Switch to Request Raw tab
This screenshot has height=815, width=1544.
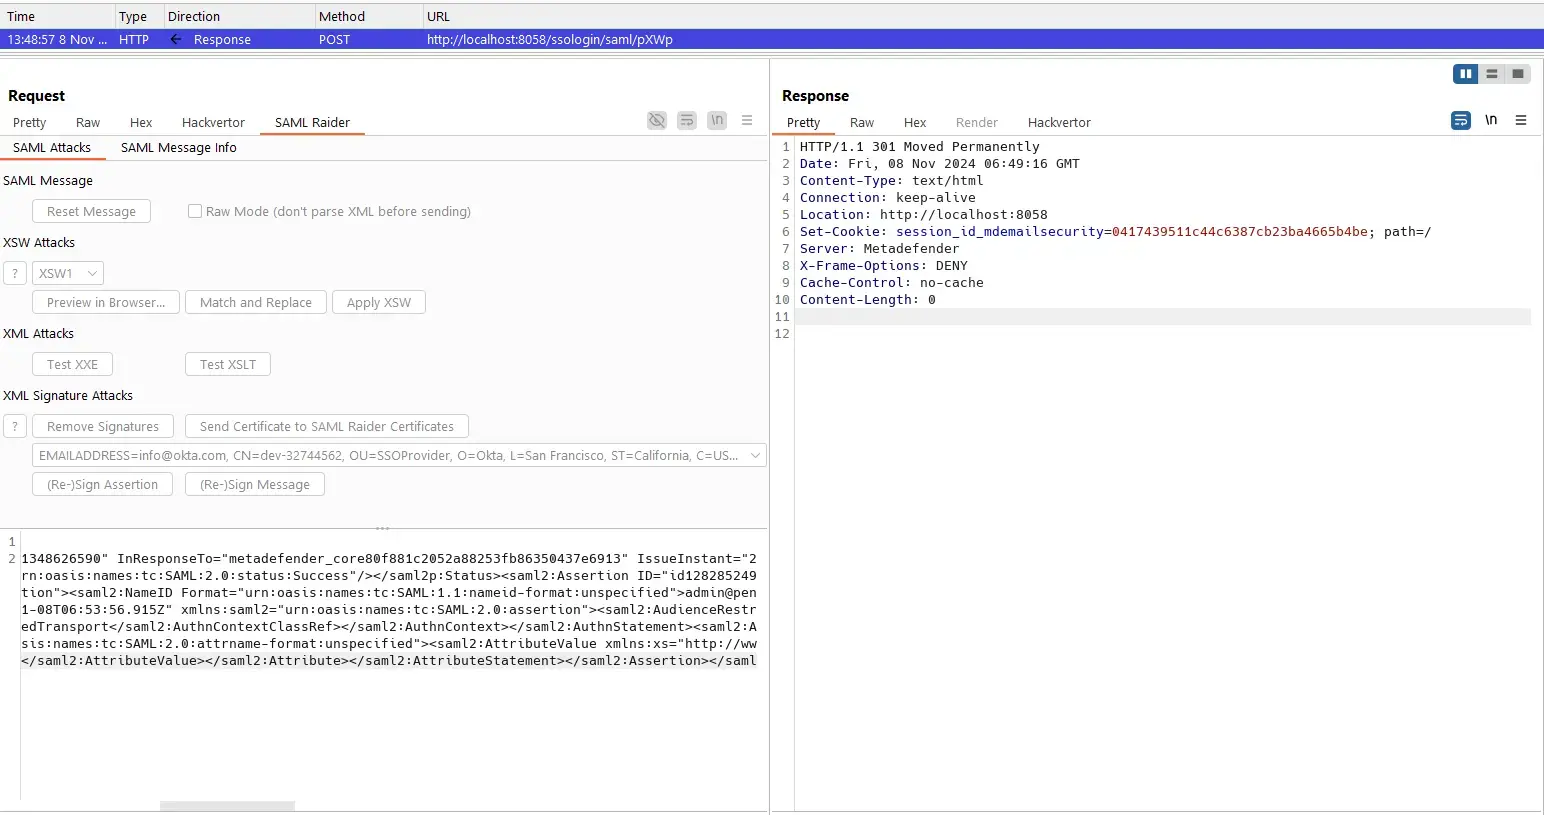pos(88,122)
